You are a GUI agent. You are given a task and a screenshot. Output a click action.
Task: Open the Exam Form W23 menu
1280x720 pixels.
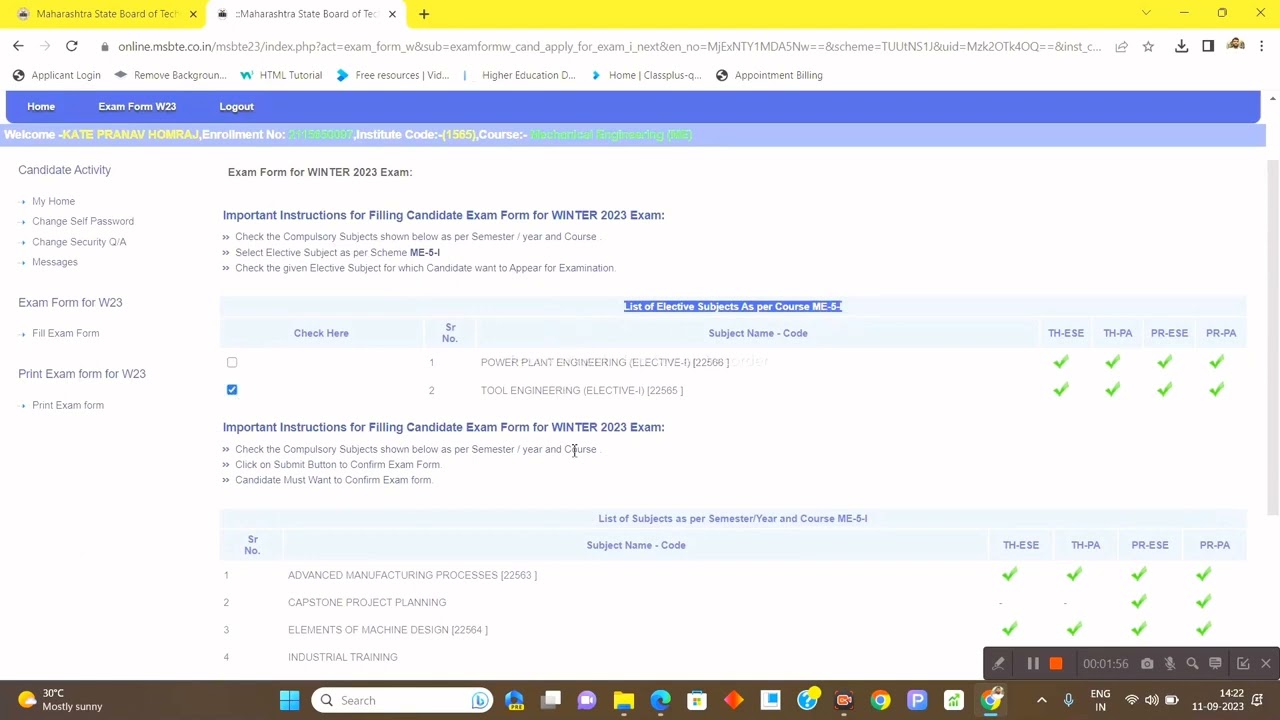(137, 106)
